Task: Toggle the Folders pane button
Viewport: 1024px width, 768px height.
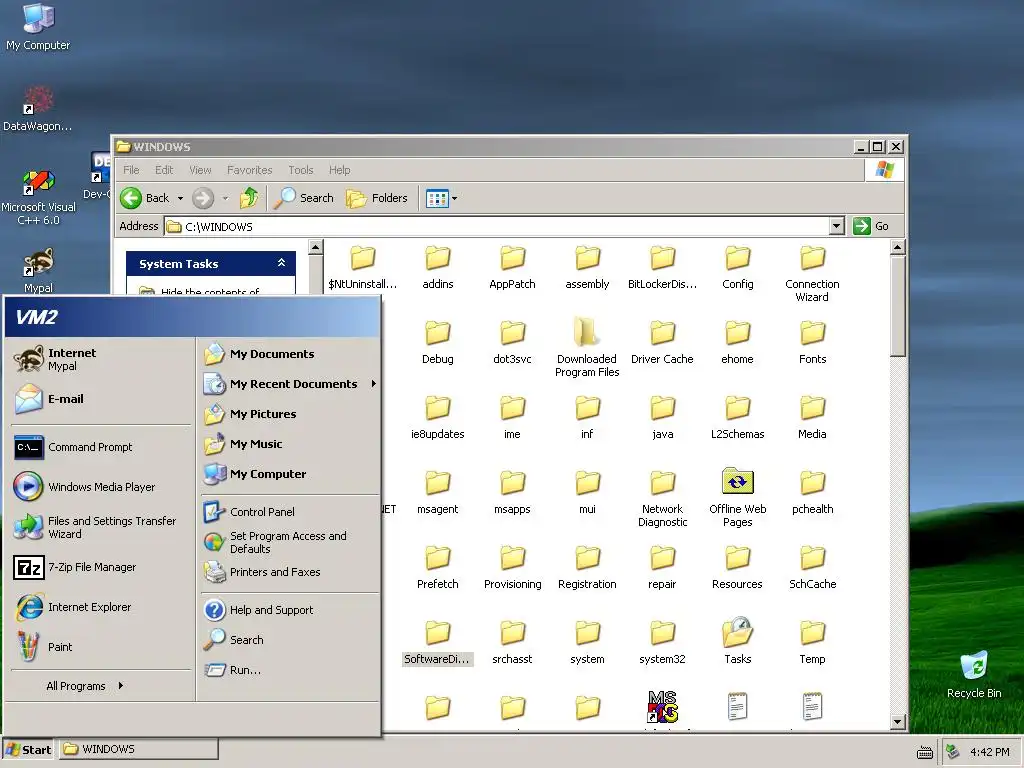Action: coord(377,198)
